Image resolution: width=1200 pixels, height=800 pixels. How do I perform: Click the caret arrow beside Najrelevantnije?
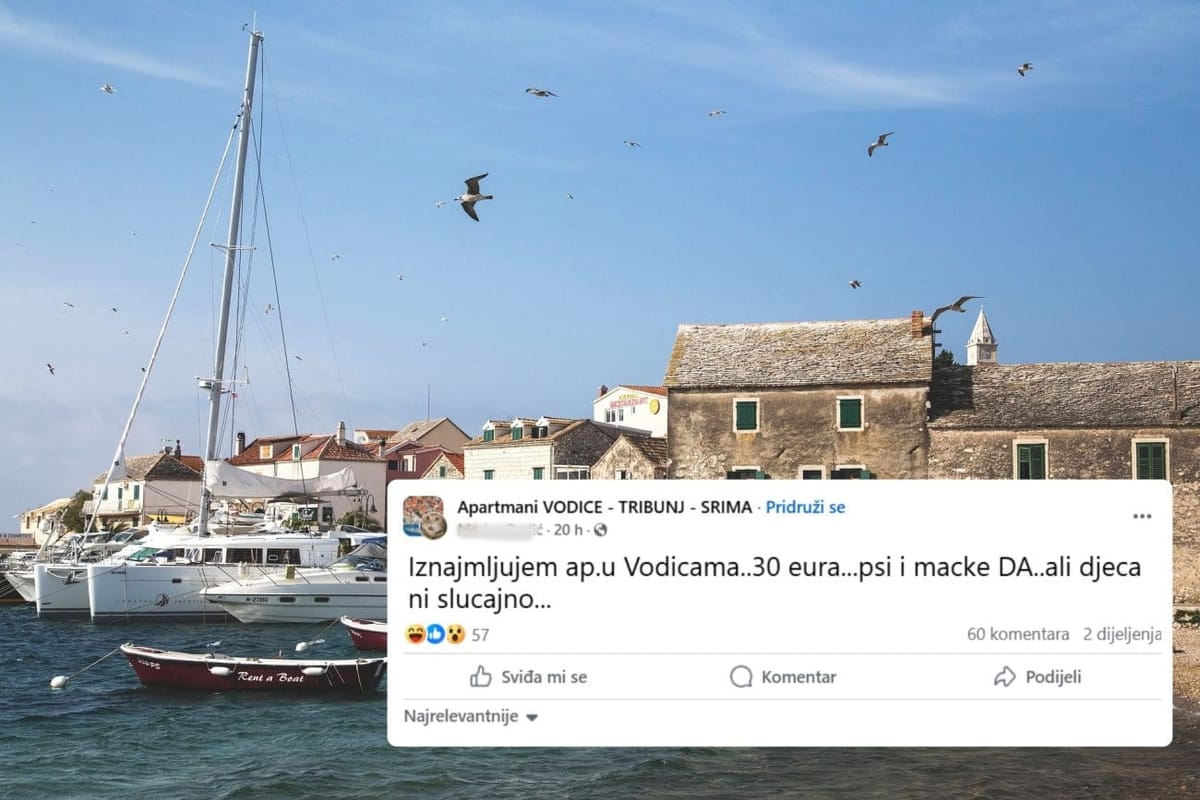pos(531,718)
